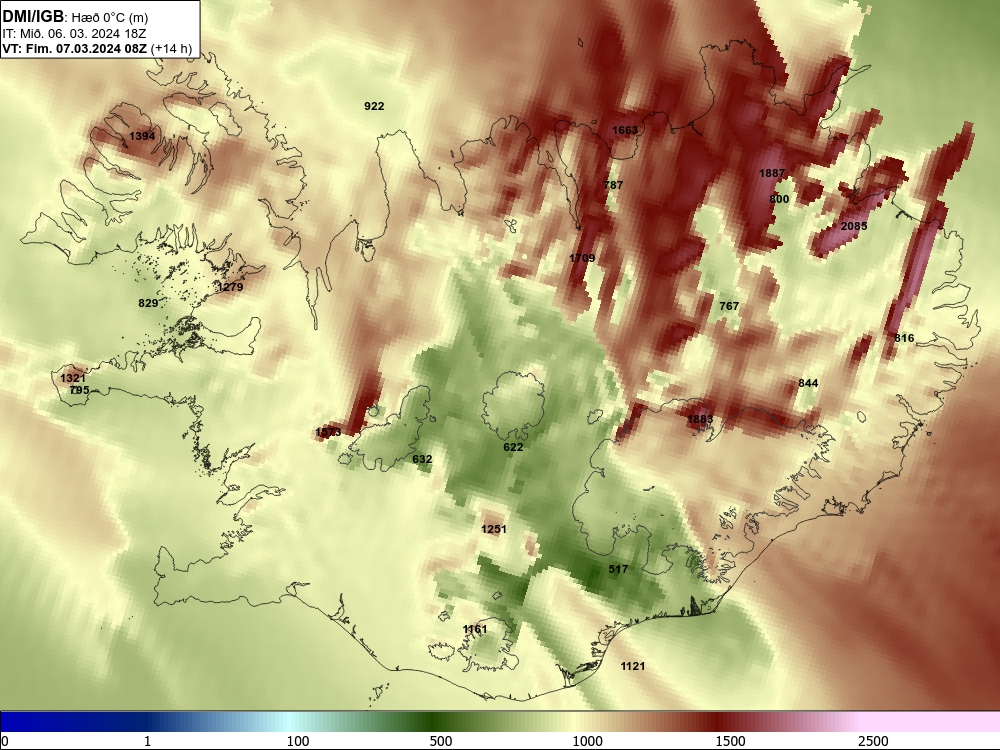Screen dimensions: 1000x750
Task: Select the 844 height label
Action: (x=807, y=383)
